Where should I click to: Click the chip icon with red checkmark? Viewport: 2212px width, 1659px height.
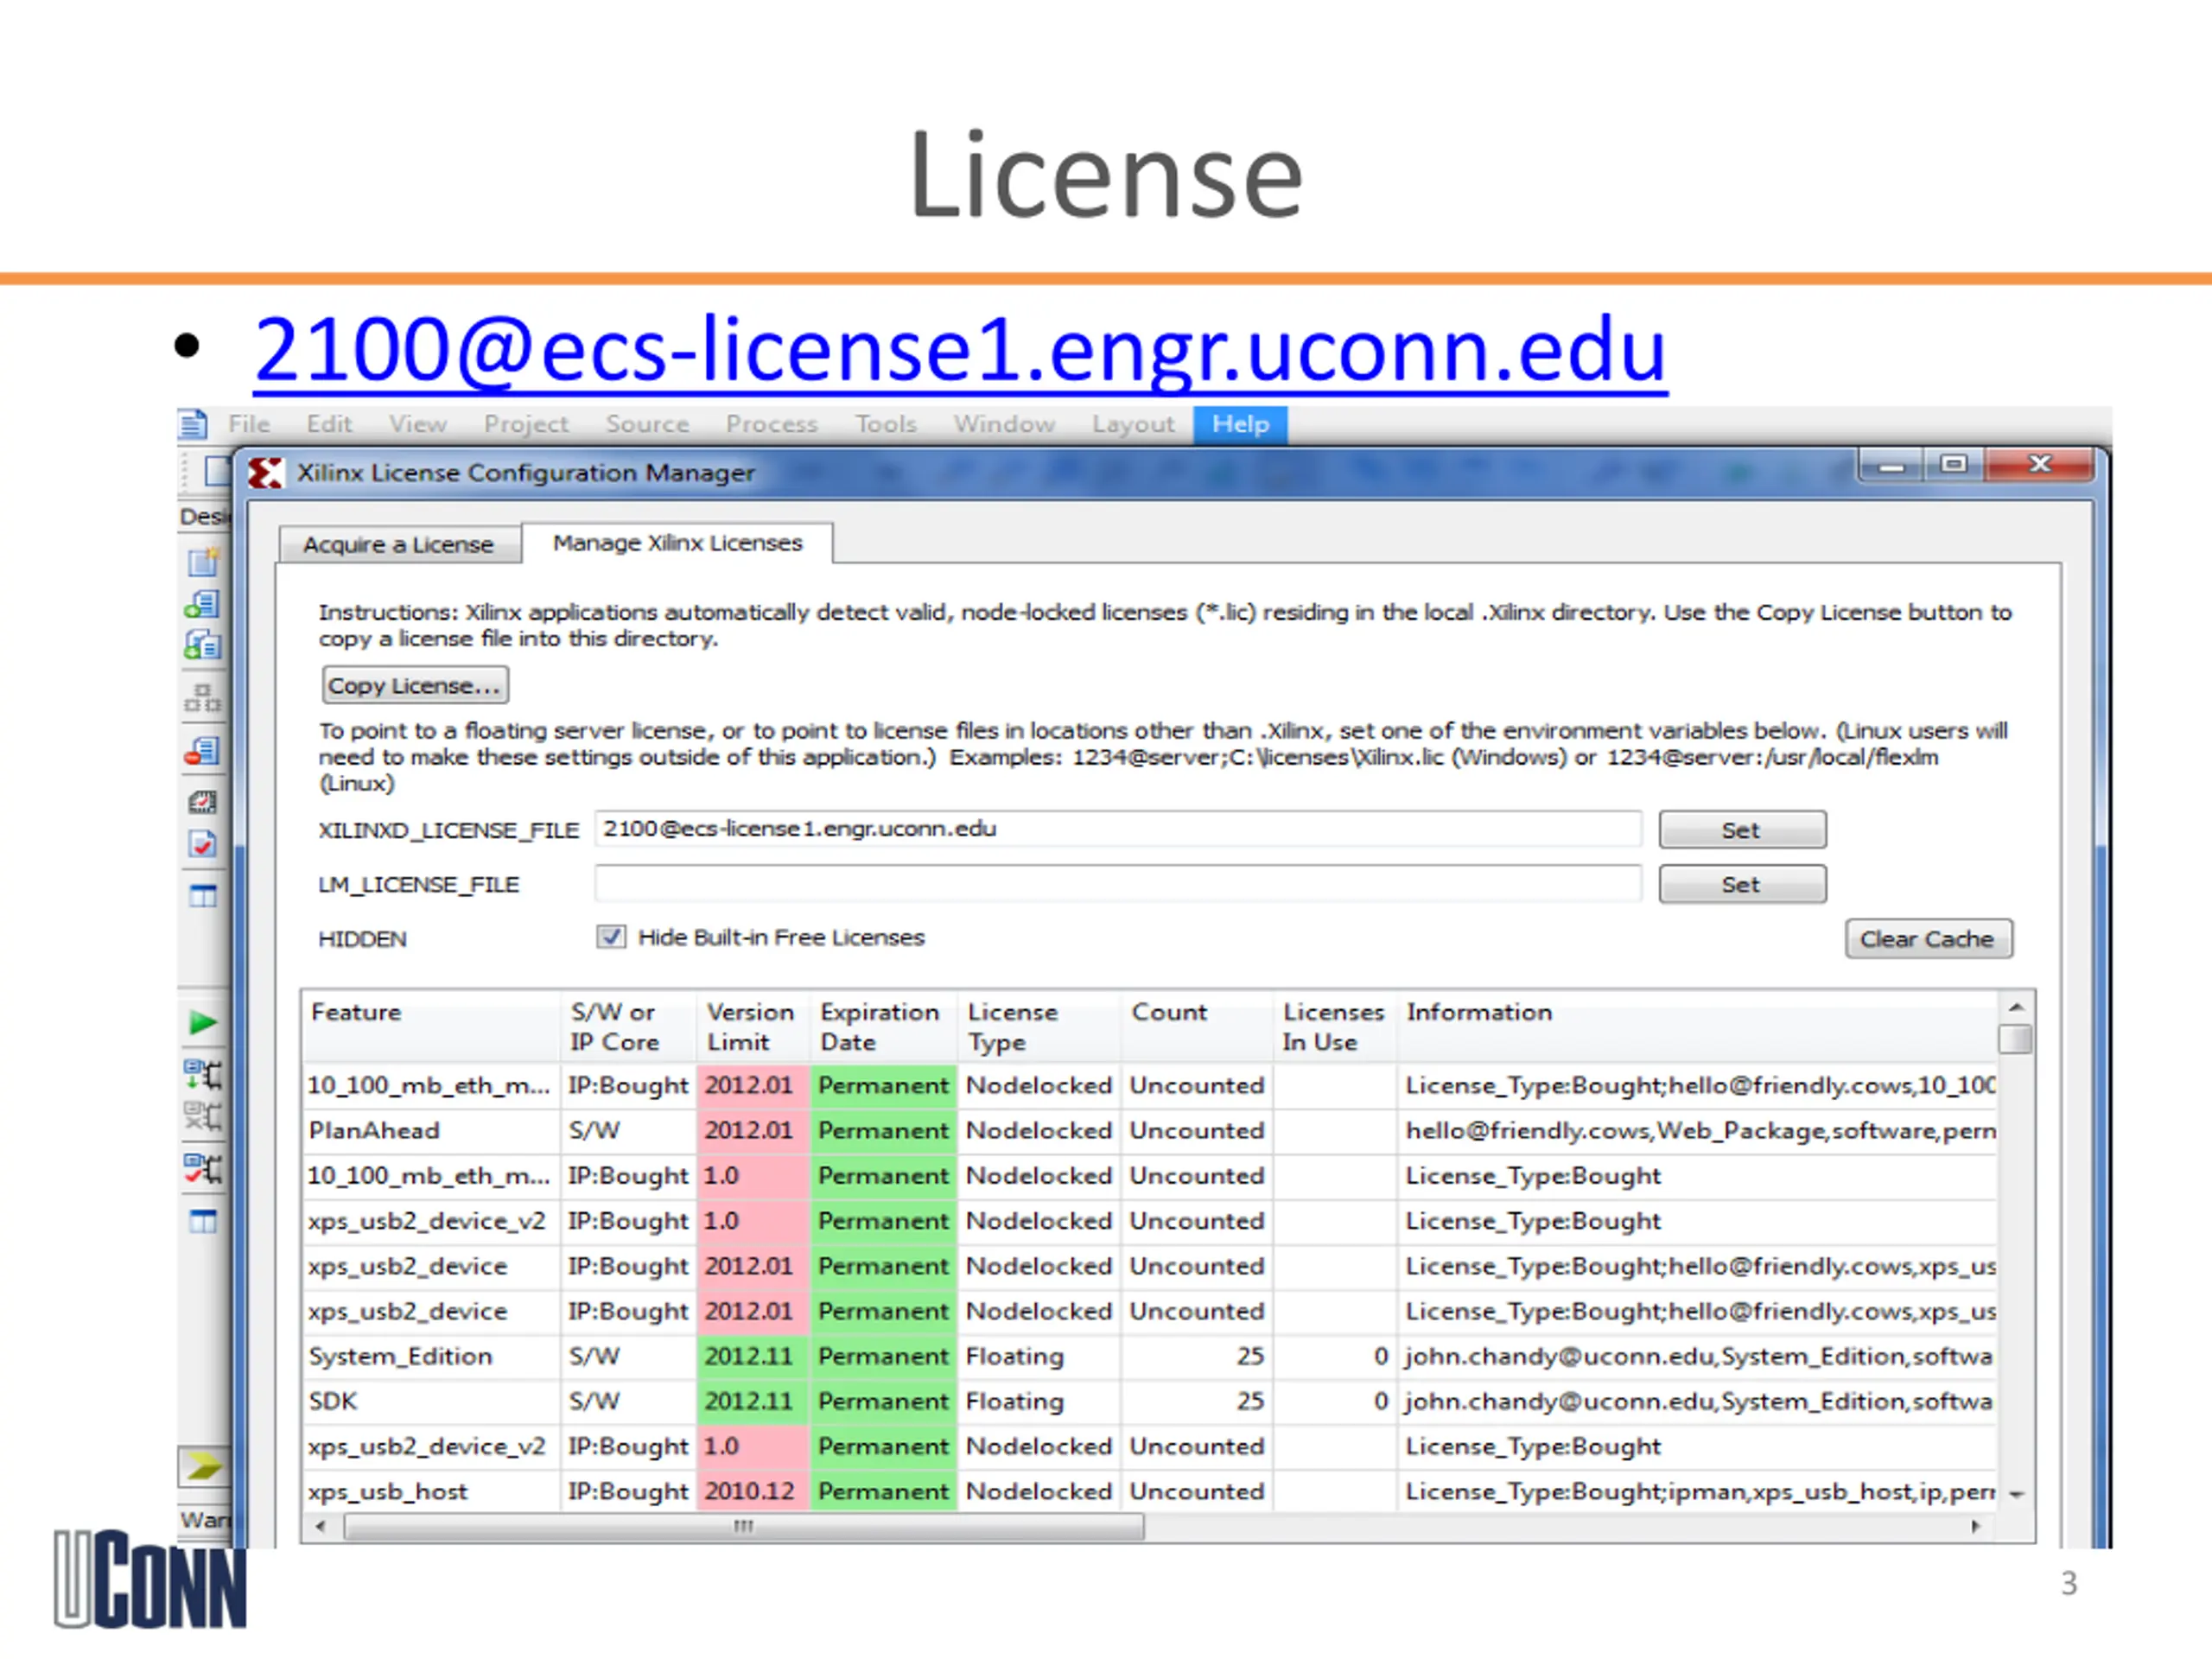(x=203, y=1168)
